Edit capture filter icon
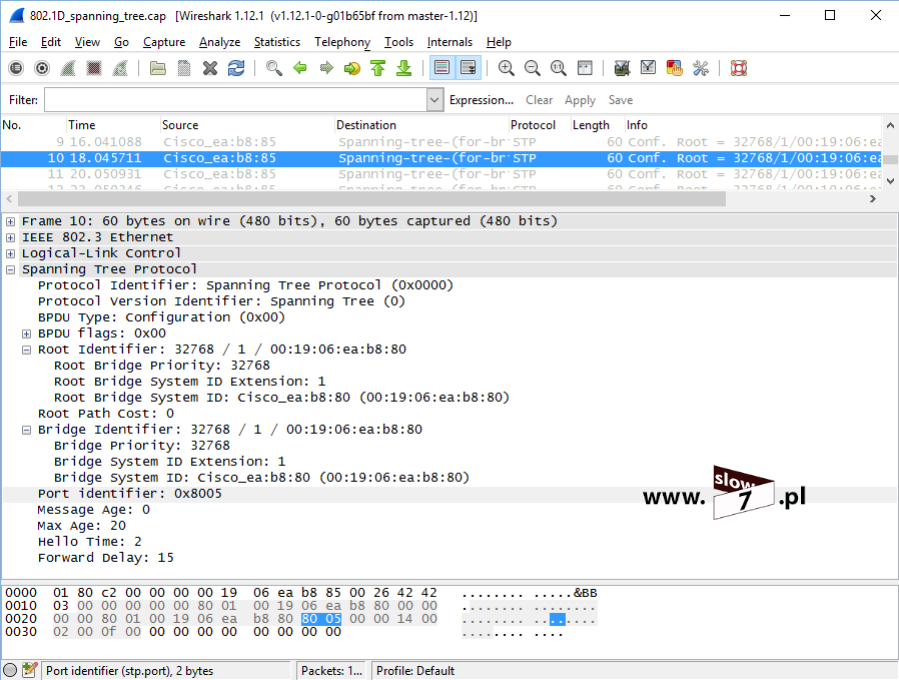899x680 pixels. click(x=622, y=68)
